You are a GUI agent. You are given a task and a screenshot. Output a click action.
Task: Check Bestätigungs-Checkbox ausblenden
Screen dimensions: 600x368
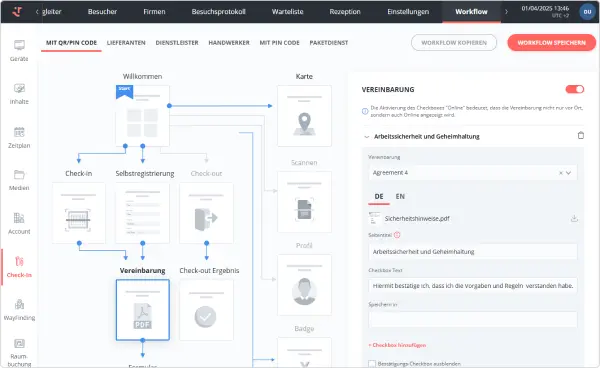coord(372,363)
